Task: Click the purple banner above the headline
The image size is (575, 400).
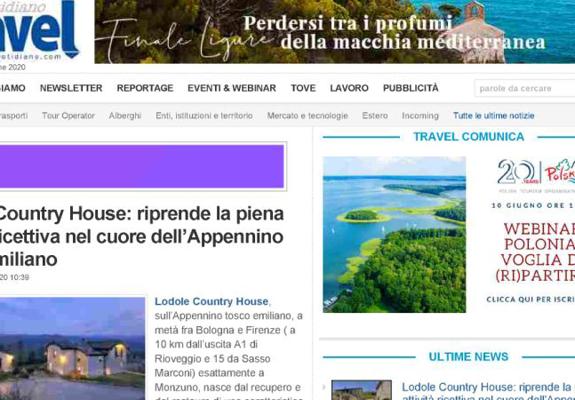Action: (142, 166)
